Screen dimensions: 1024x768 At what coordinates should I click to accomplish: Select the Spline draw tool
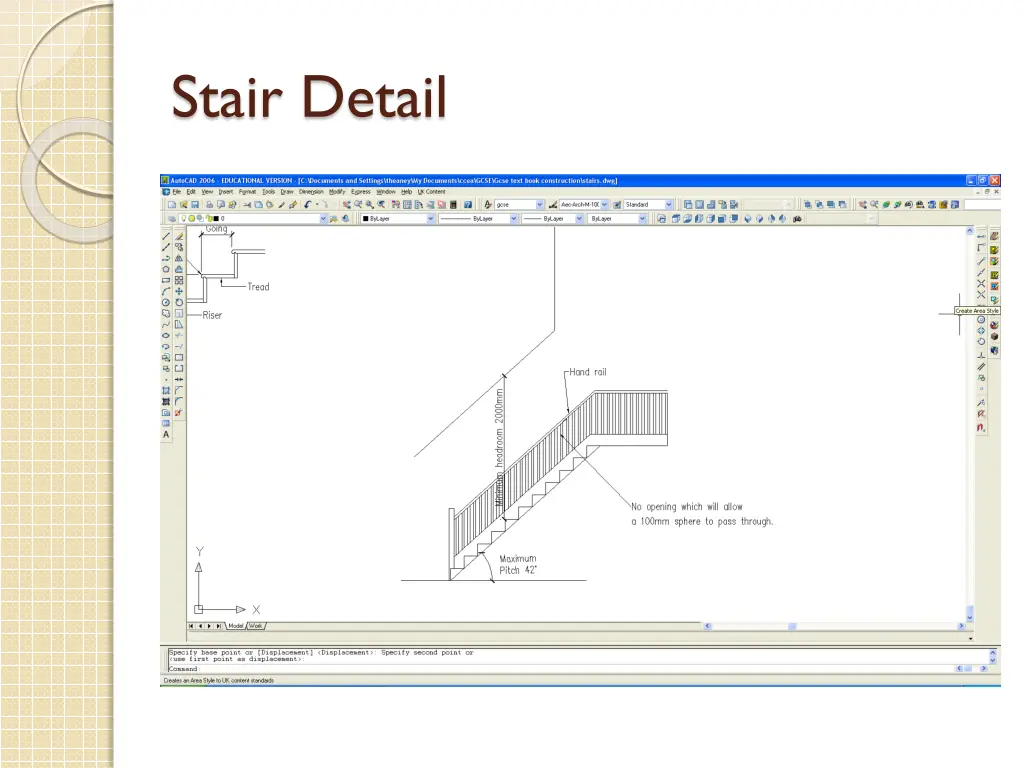[x=167, y=325]
